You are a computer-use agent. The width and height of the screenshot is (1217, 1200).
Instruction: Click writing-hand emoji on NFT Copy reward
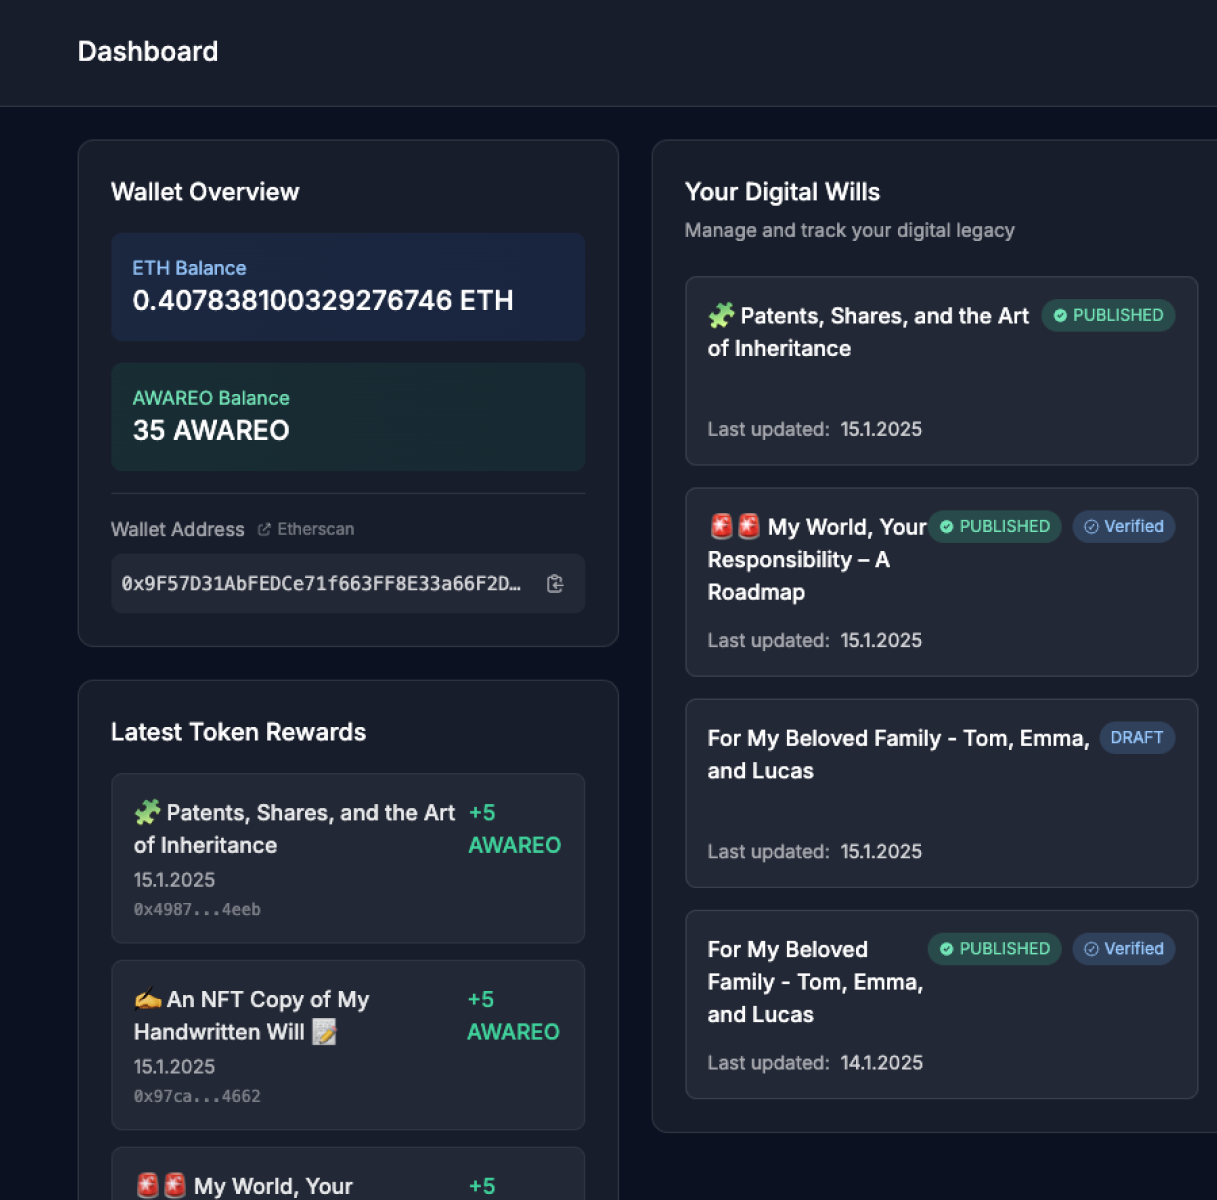[x=148, y=999]
